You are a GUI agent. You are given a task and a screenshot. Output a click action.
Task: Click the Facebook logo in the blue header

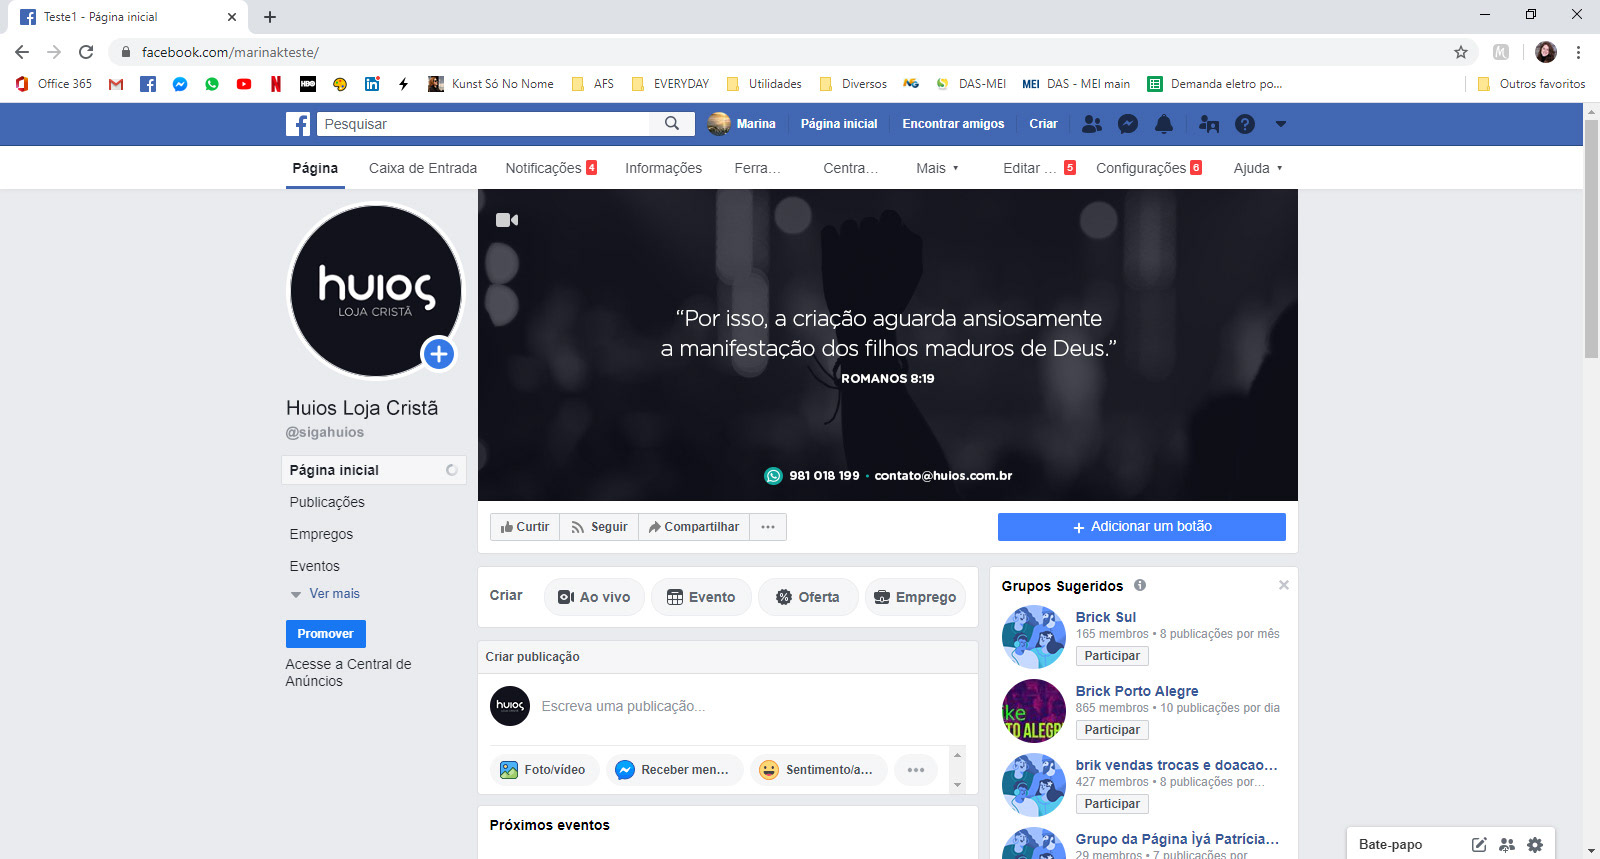[x=298, y=124]
